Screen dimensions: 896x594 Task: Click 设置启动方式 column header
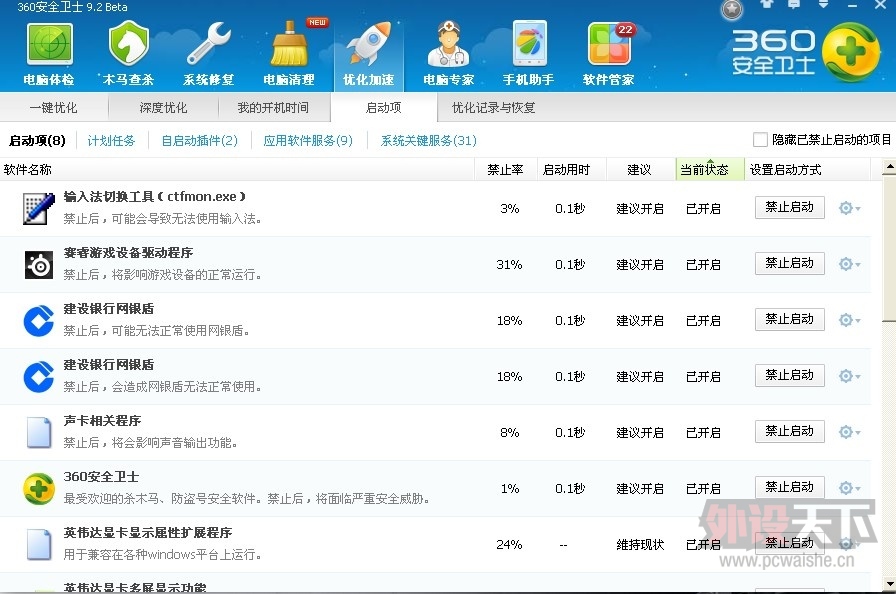point(807,170)
